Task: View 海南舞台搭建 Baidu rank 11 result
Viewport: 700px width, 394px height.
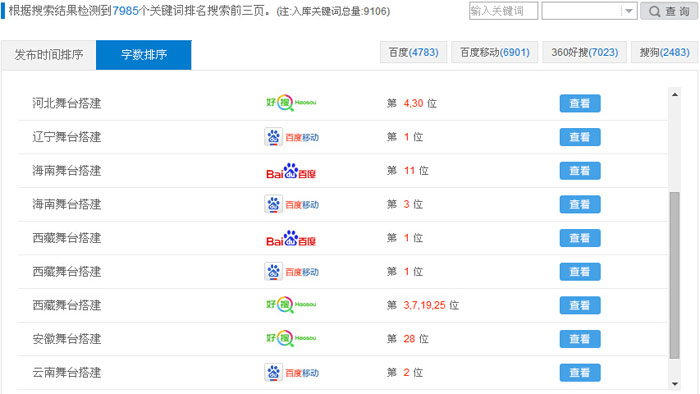Action: [x=580, y=171]
